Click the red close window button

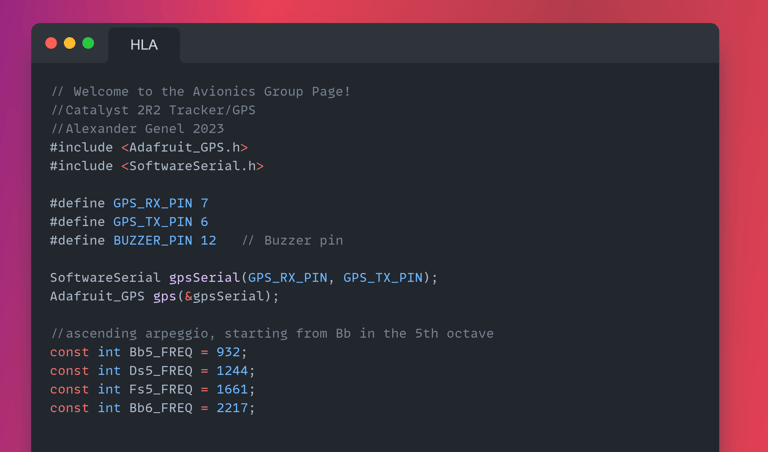point(51,43)
